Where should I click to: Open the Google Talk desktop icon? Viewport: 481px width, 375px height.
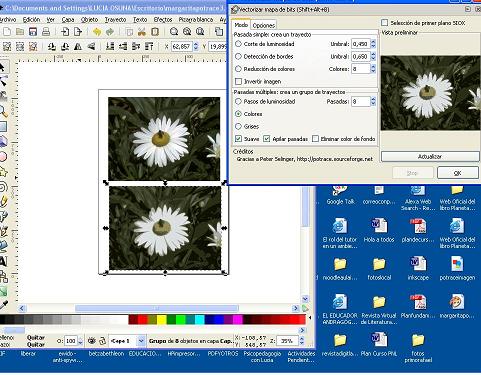tap(340, 195)
